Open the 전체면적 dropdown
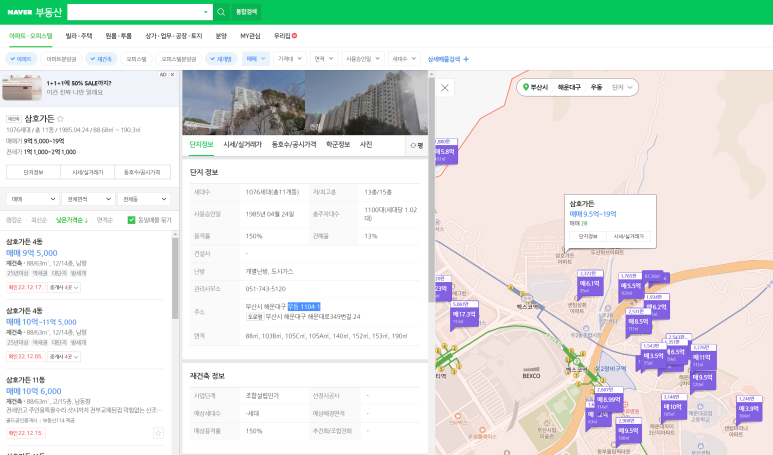 point(88,199)
